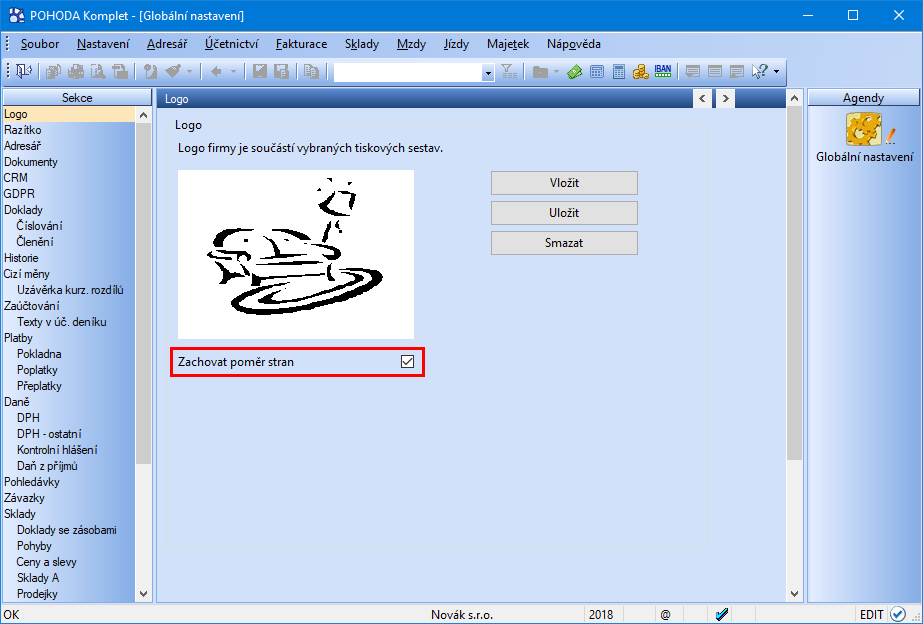The width and height of the screenshot is (923, 624).
Task: Expand the help pointer dropdown arrow
Action: (776, 72)
